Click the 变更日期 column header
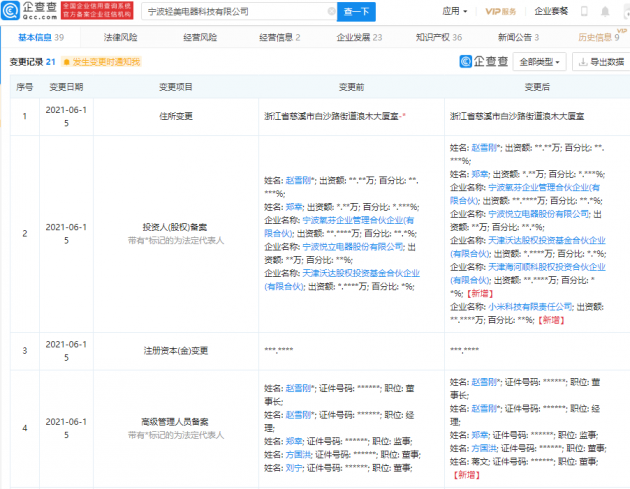This screenshot has width=630, height=489. coord(66,87)
